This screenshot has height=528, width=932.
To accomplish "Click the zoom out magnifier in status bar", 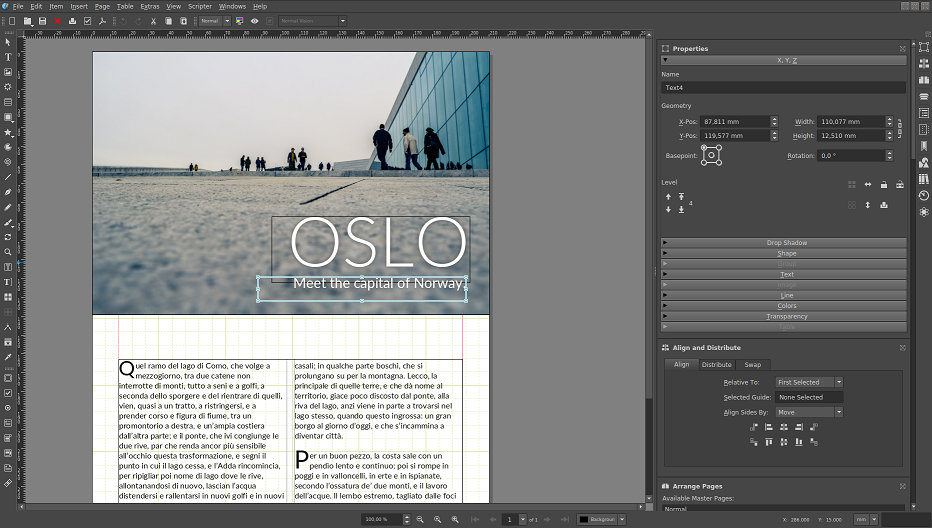I will click(x=420, y=520).
